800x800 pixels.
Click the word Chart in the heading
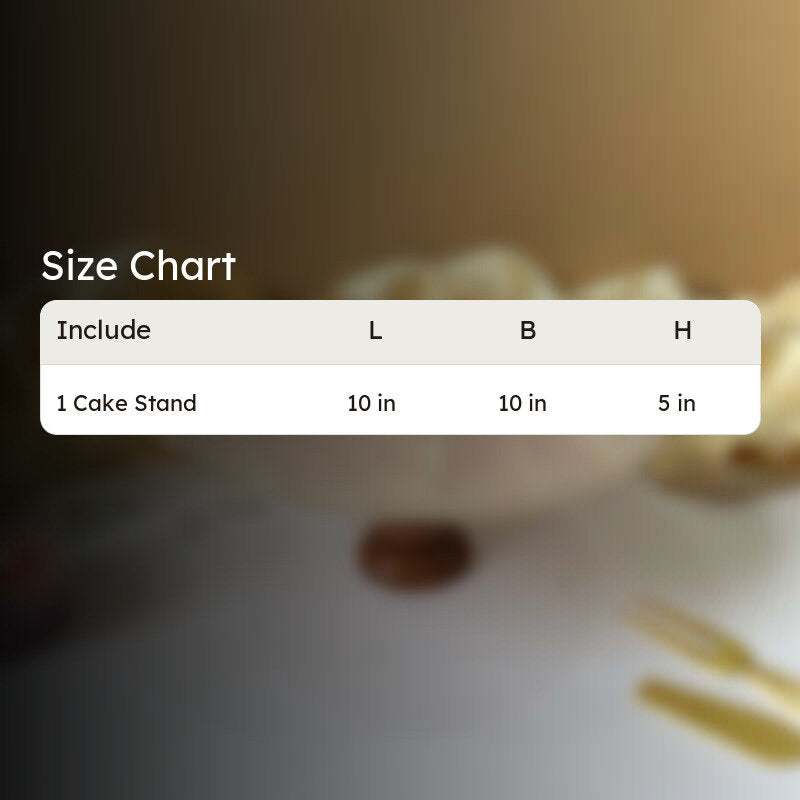183,266
